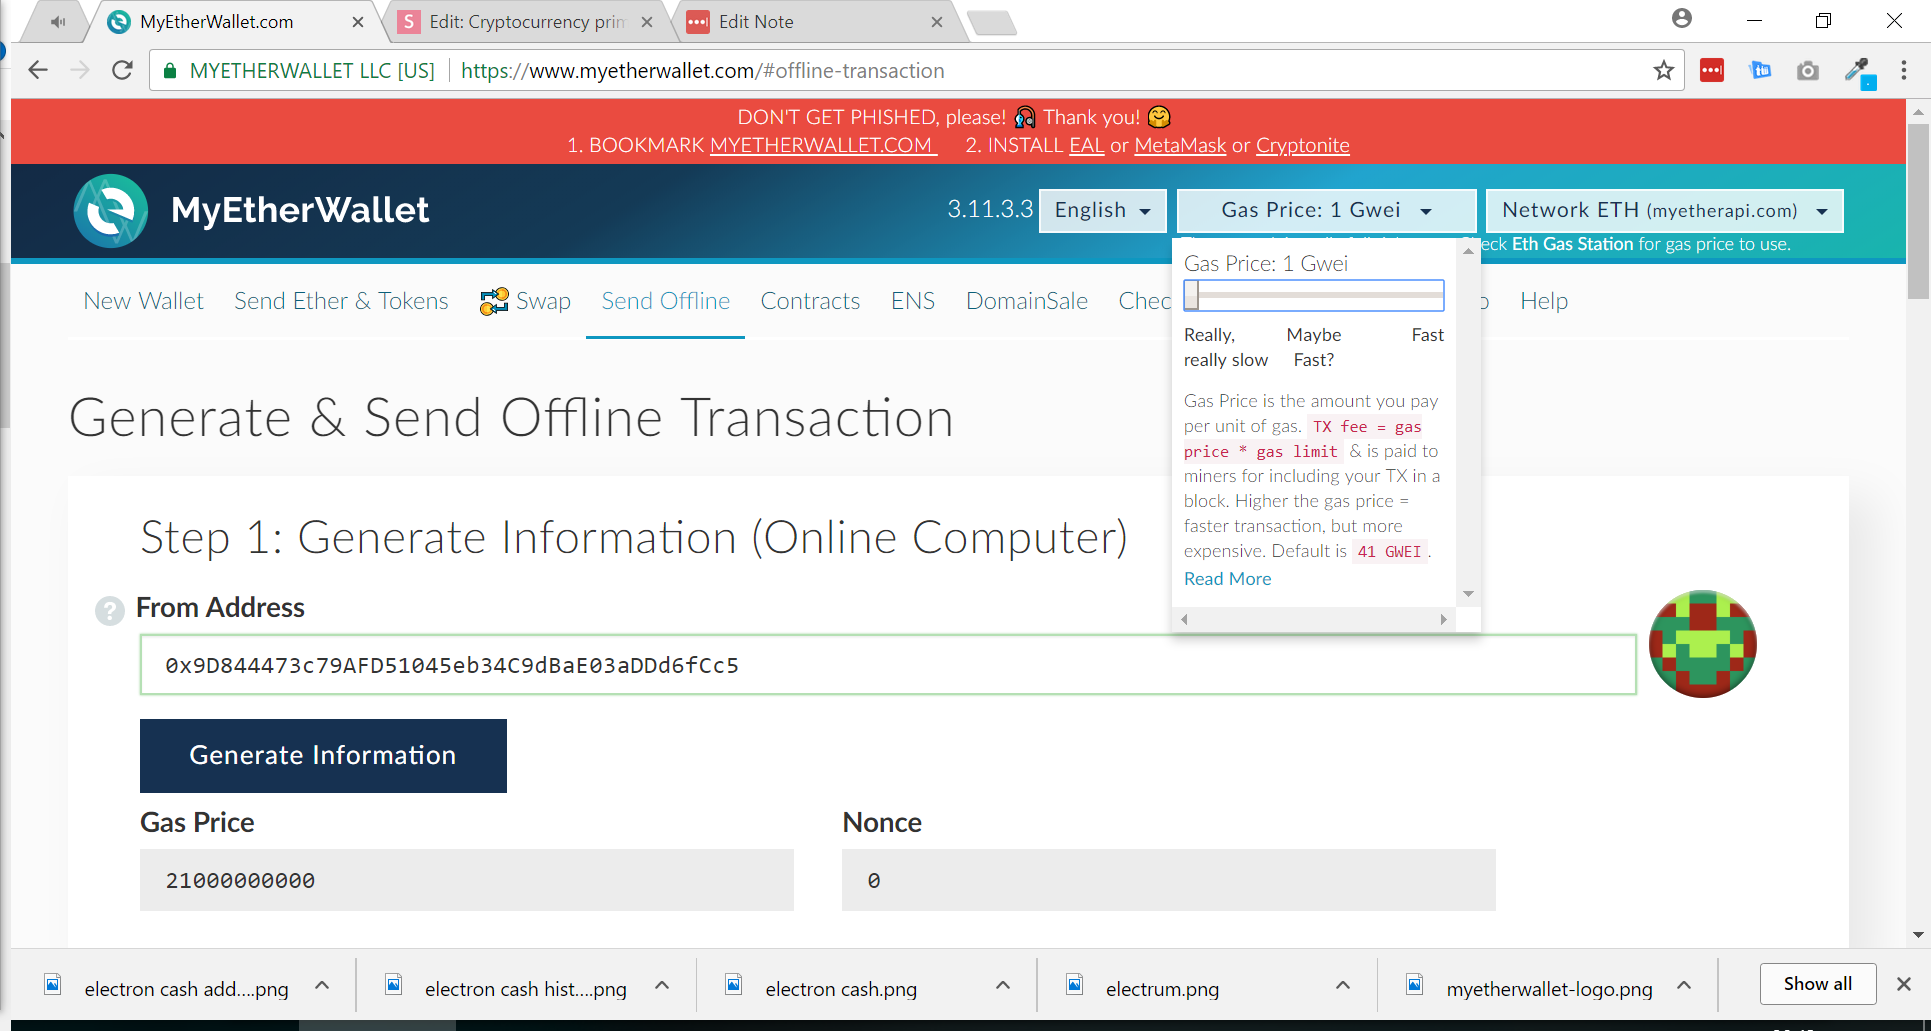Open the Help tab
The width and height of the screenshot is (1931, 1031).
1544,301
